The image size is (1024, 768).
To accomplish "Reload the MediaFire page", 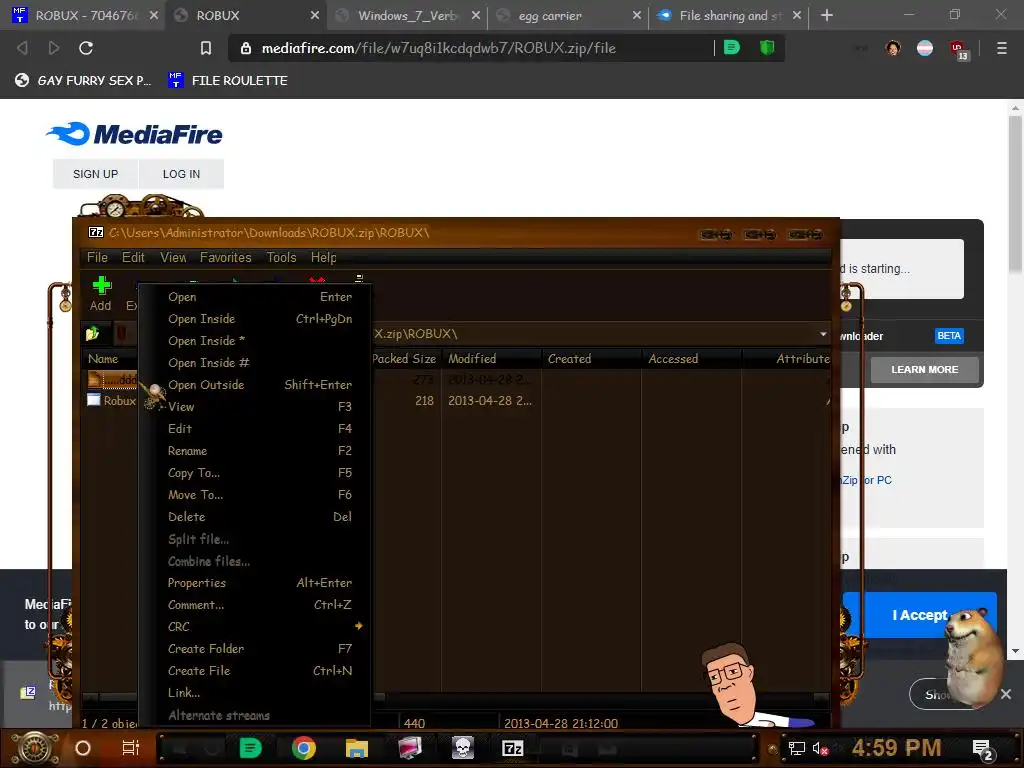I will 86,48.
